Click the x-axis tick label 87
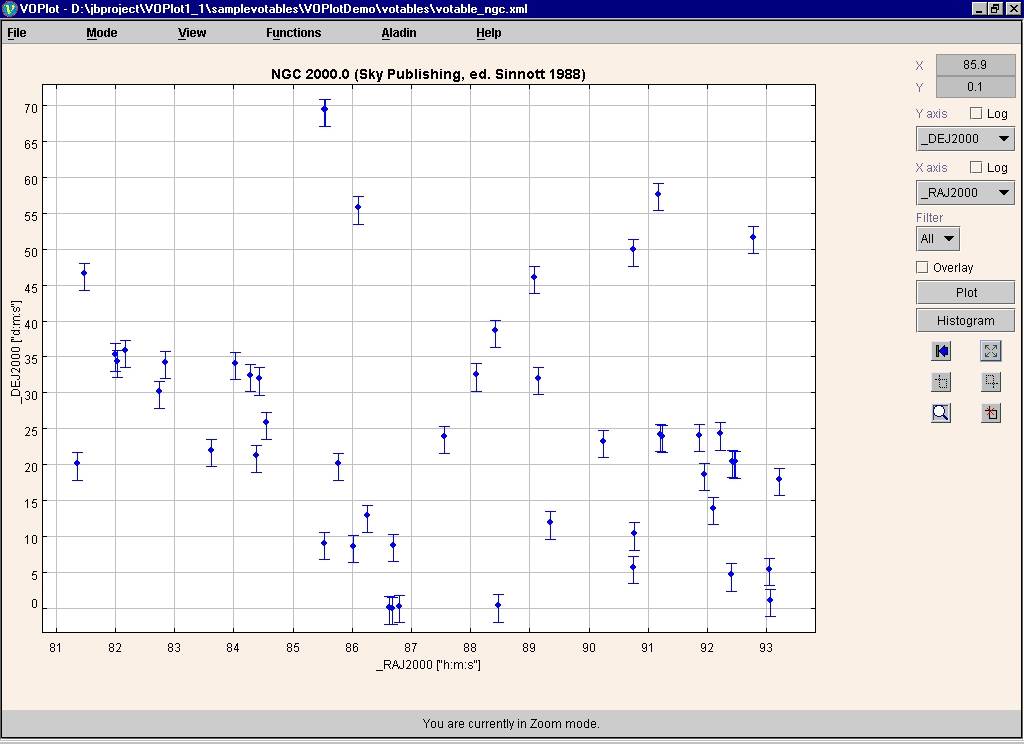 410,647
